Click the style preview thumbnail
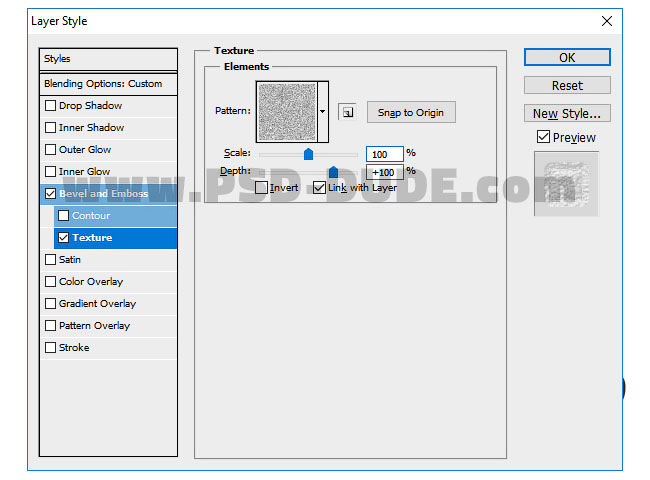Image resolution: width=650 pixels, height=480 pixels. pyautogui.click(x=566, y=184)
